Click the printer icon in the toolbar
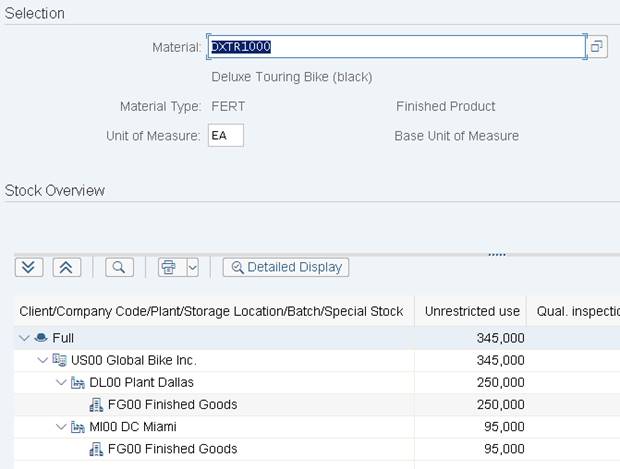 [169, 267]
